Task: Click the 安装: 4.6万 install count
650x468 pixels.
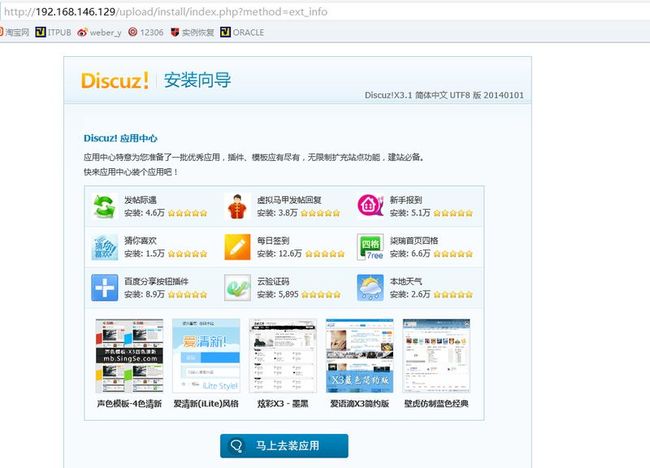Action: [x=145, y=213]
